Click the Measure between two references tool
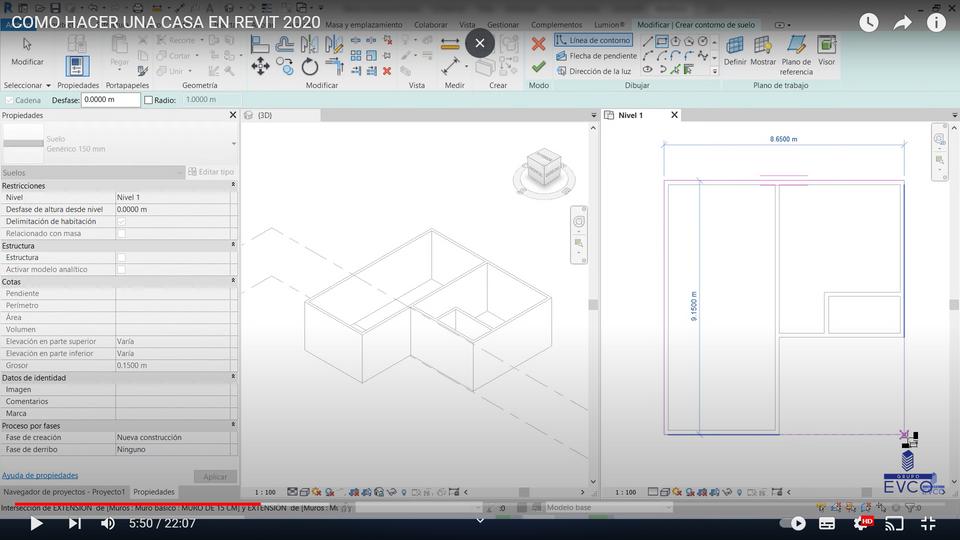 (x=450, y=44)
